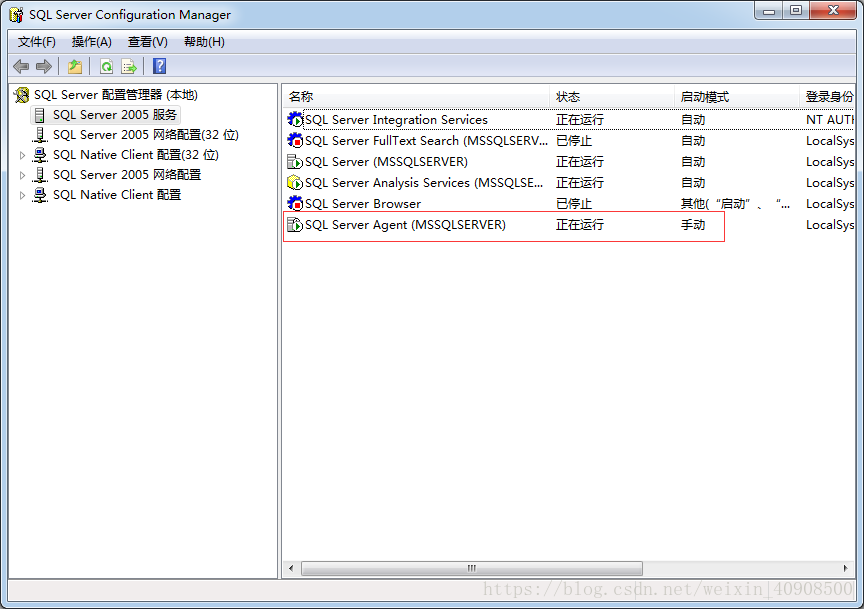The image size is (864, 609).
Task: Sort by the 名称 column header
Action: point(416,97)
